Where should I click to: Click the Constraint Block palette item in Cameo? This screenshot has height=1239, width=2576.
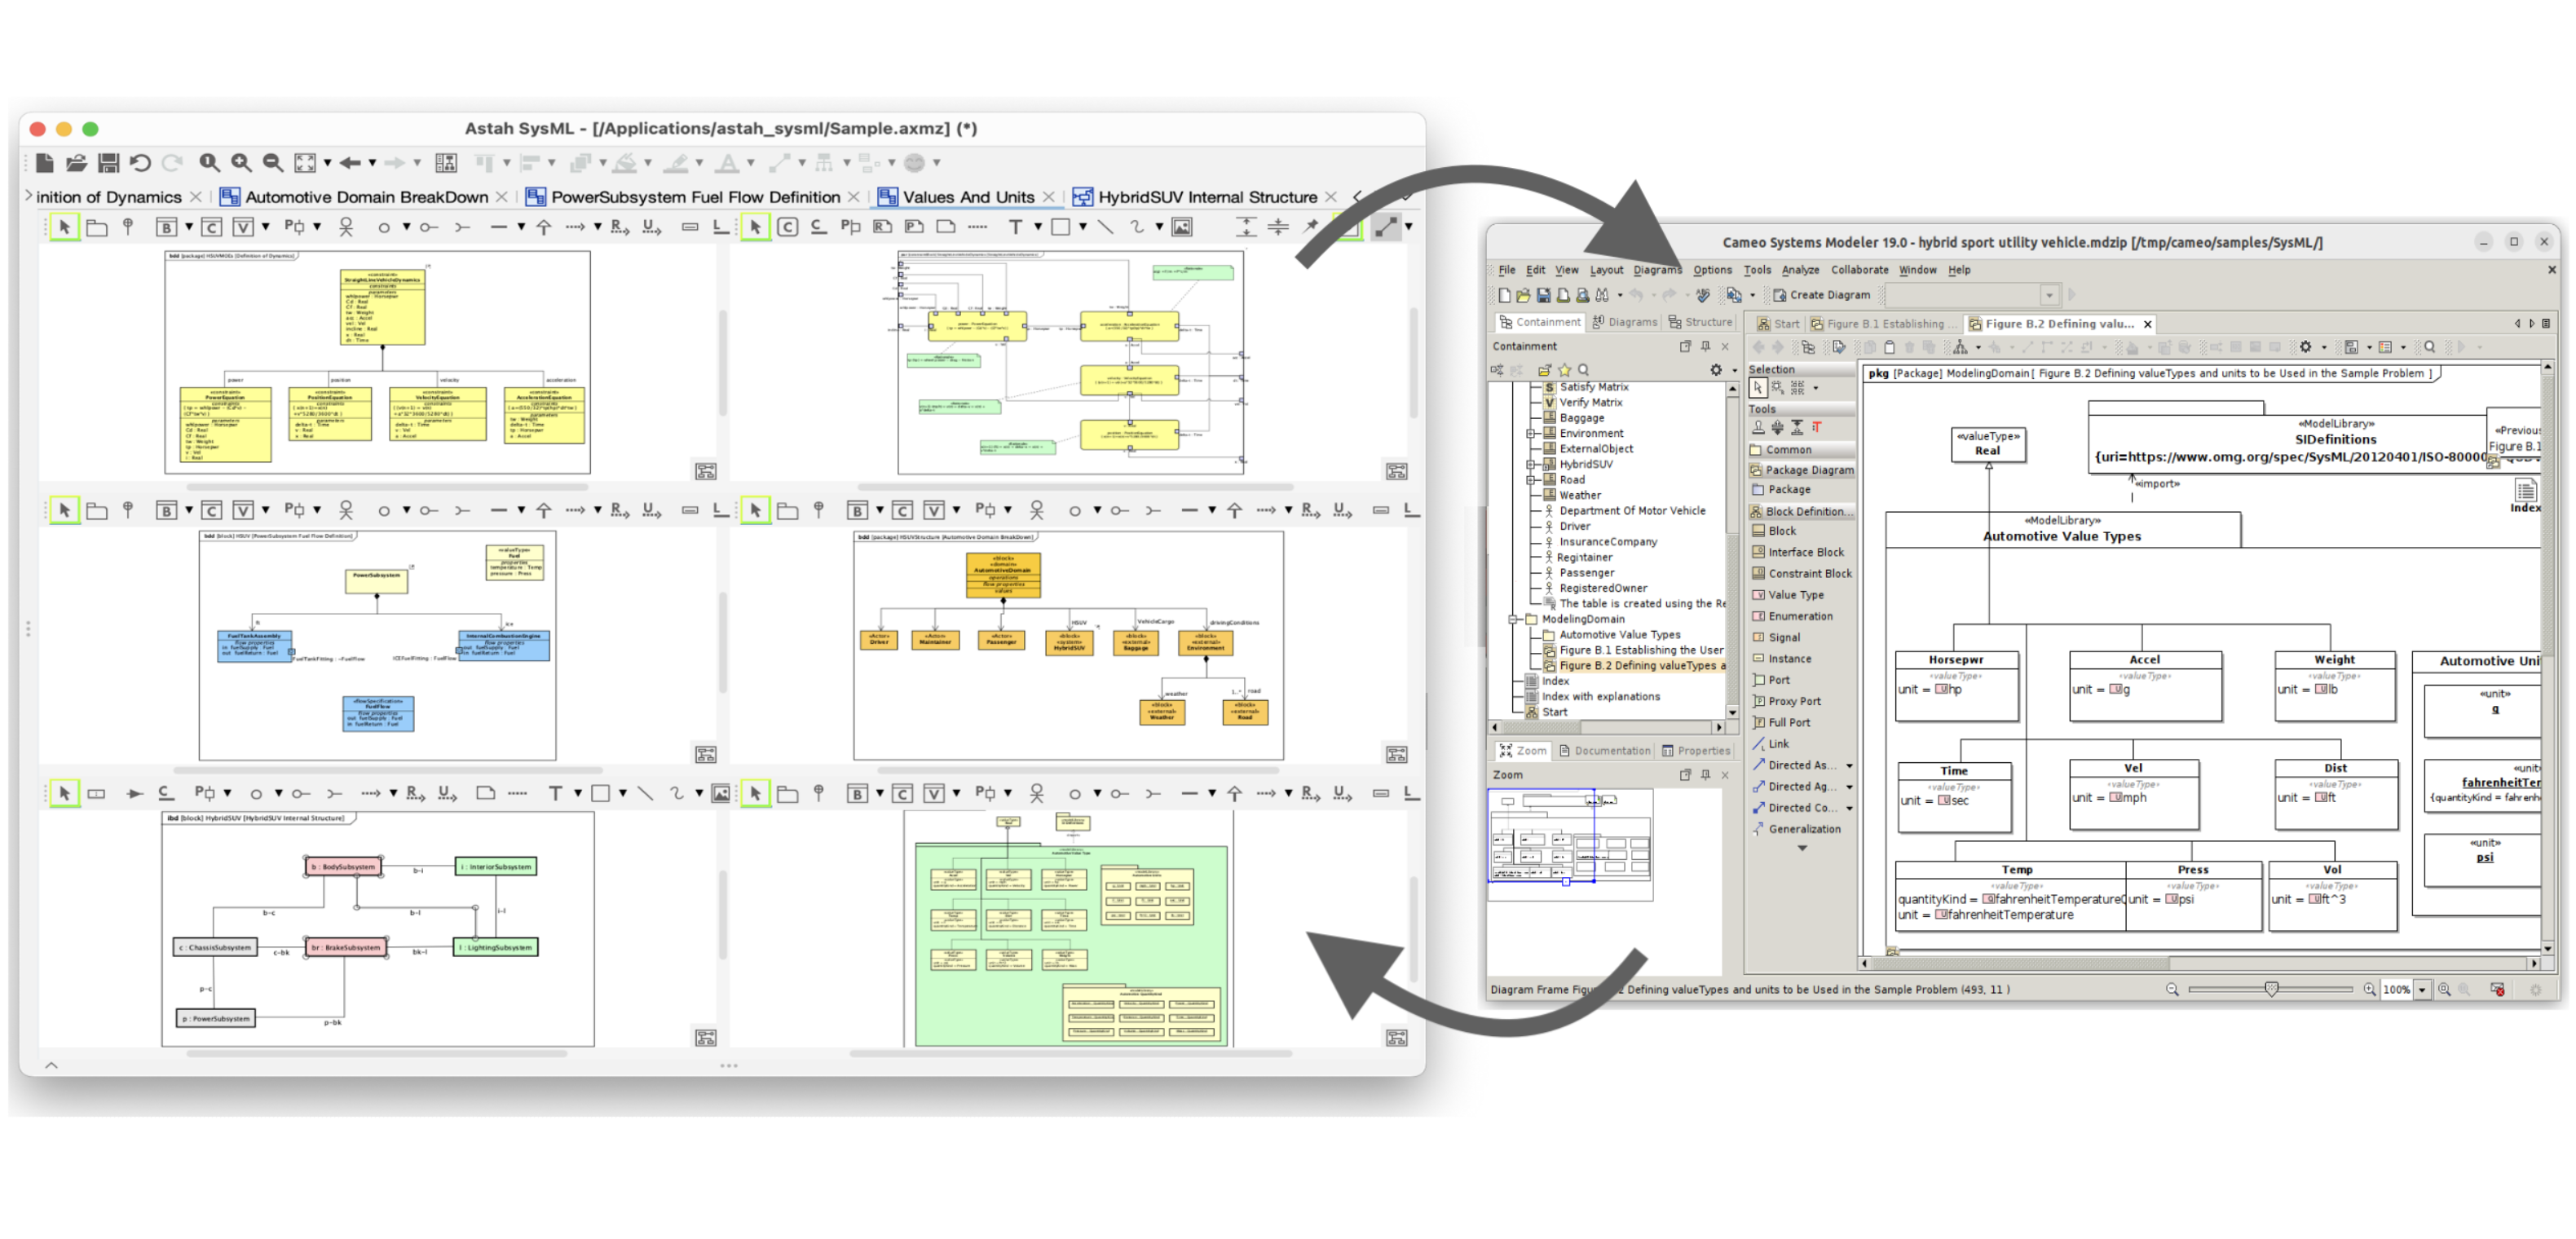(1808, 573)
